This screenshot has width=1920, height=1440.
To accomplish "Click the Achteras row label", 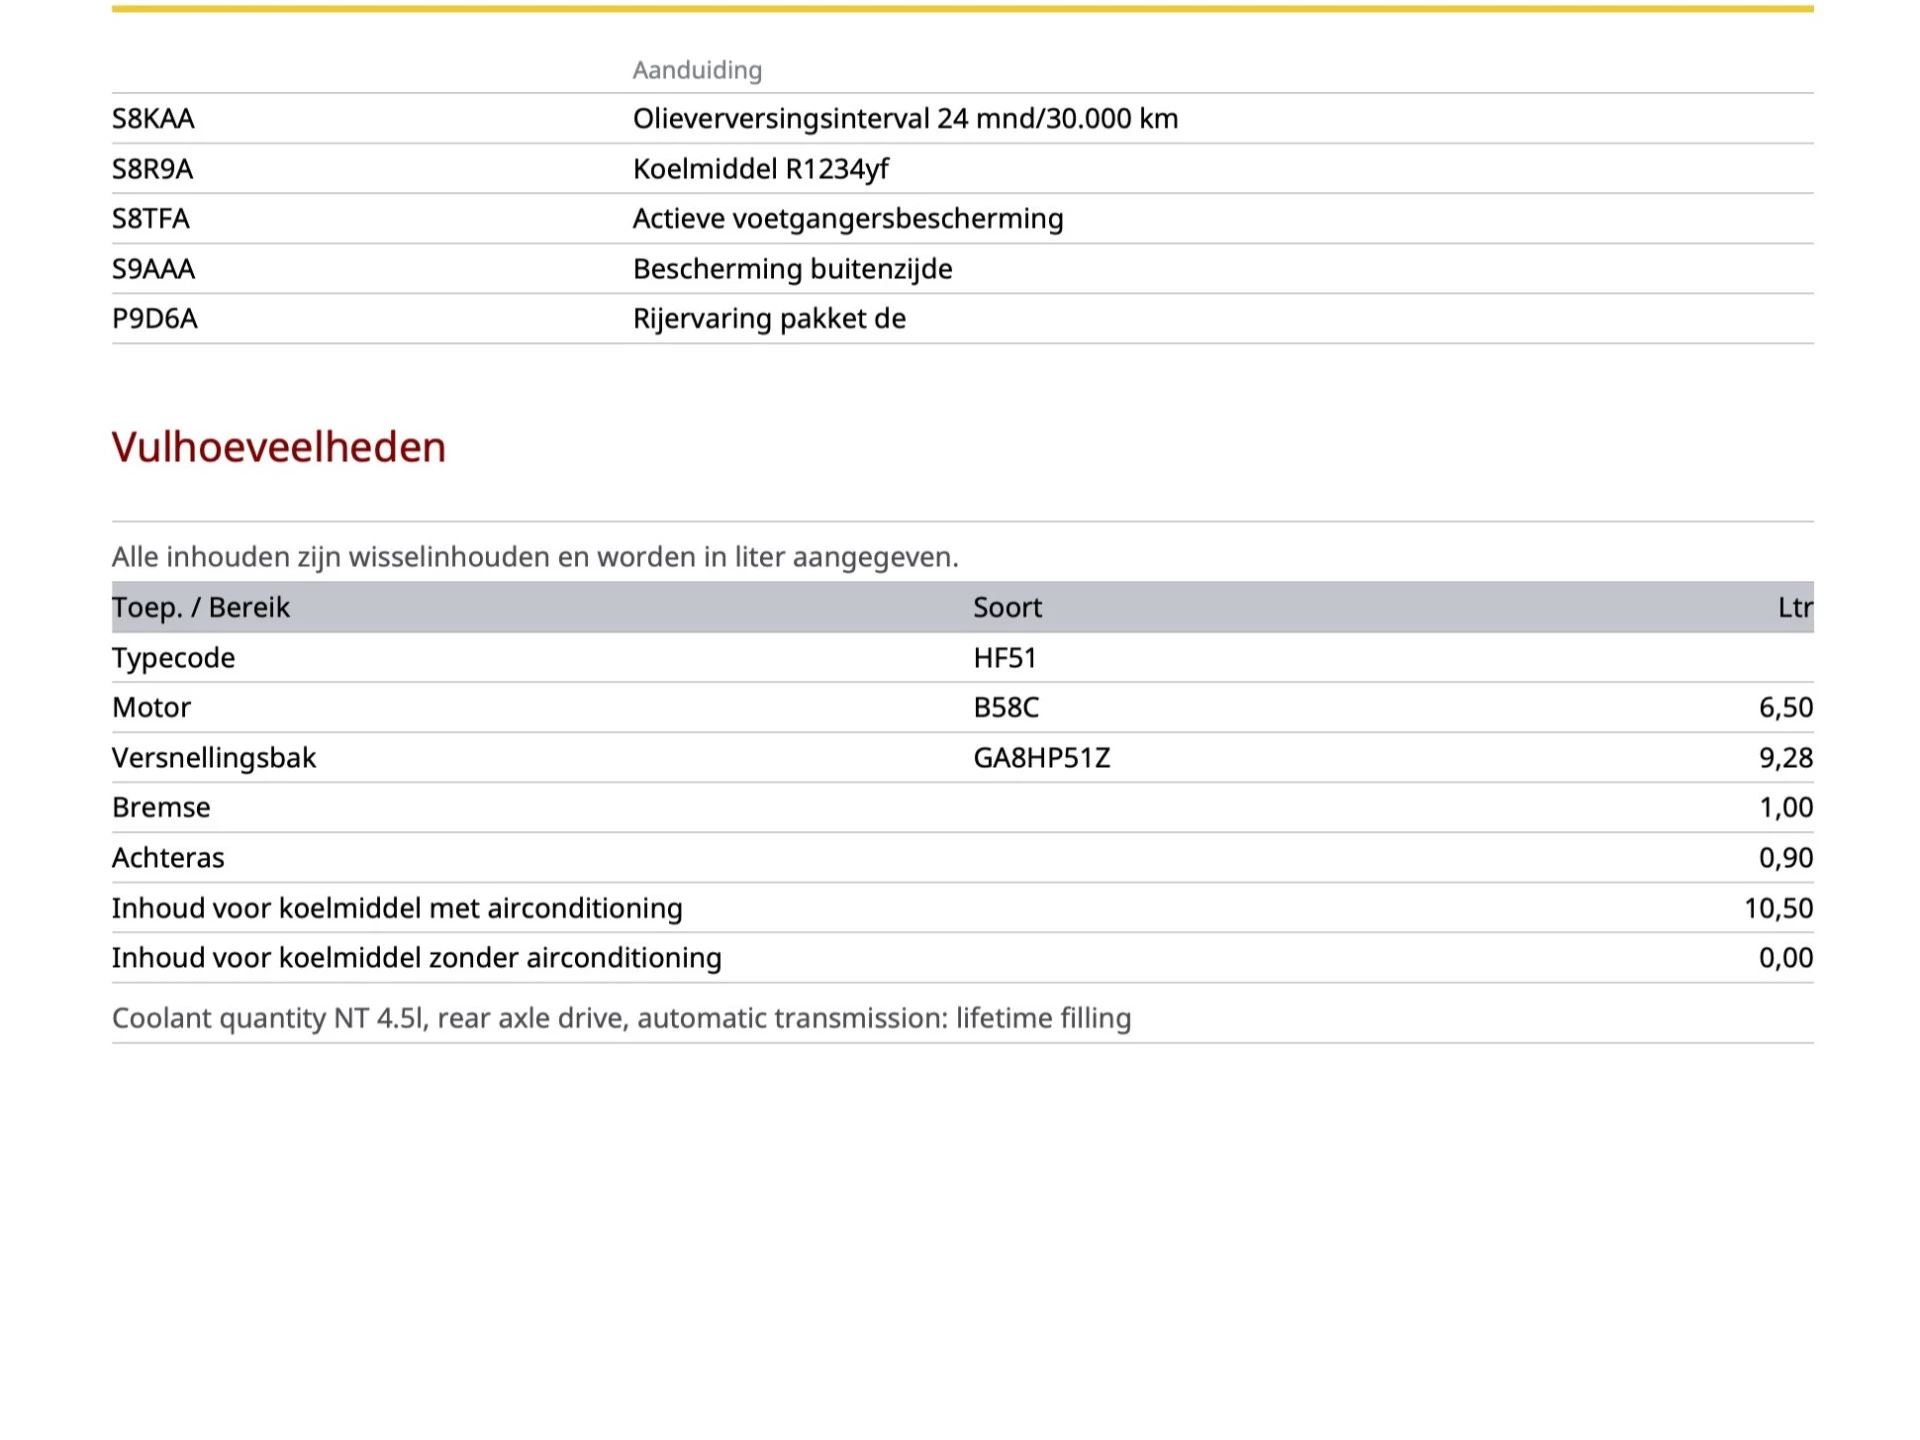I will click(168, 858).
